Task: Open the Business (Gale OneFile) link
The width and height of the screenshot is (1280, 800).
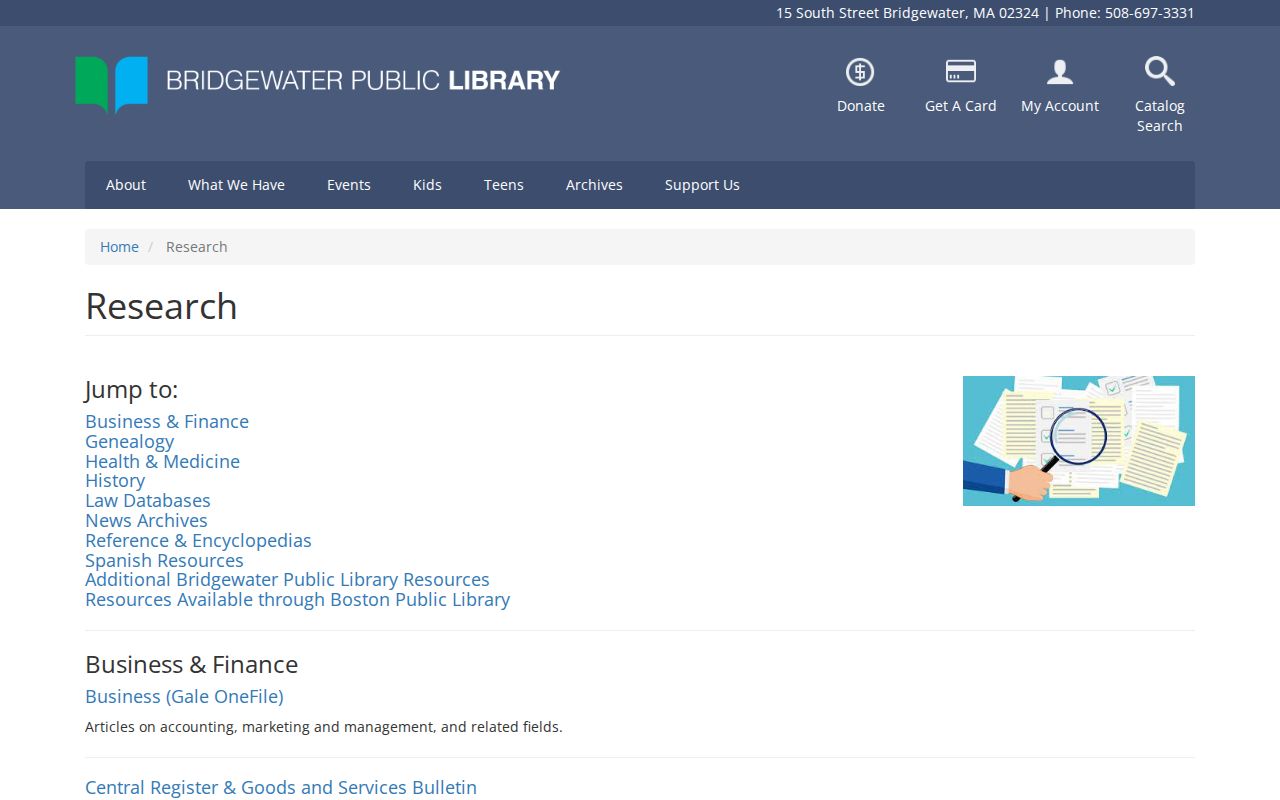Action: [x=184, y=697]
